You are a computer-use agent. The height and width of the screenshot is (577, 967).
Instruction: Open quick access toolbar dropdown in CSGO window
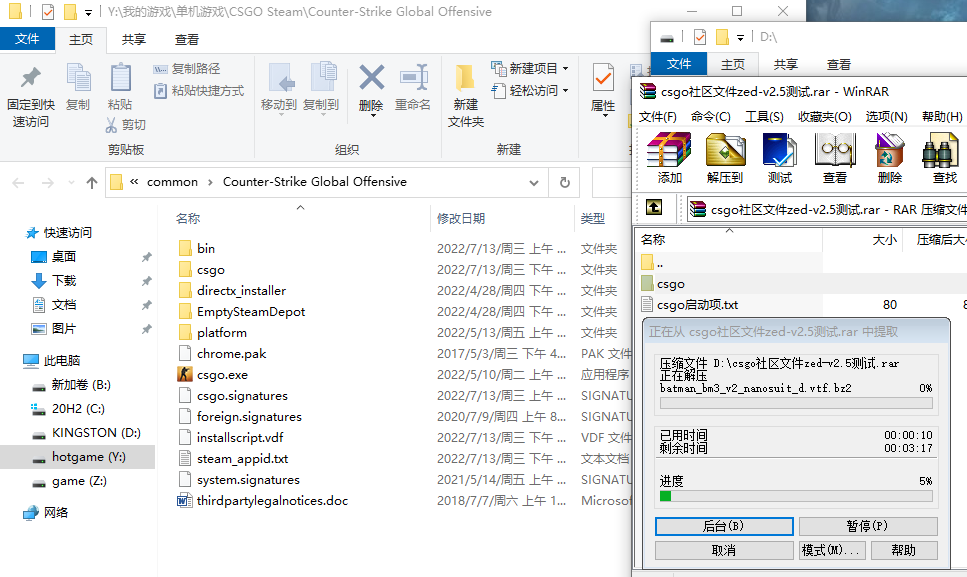pyautogui.click(x=89, y=12)
